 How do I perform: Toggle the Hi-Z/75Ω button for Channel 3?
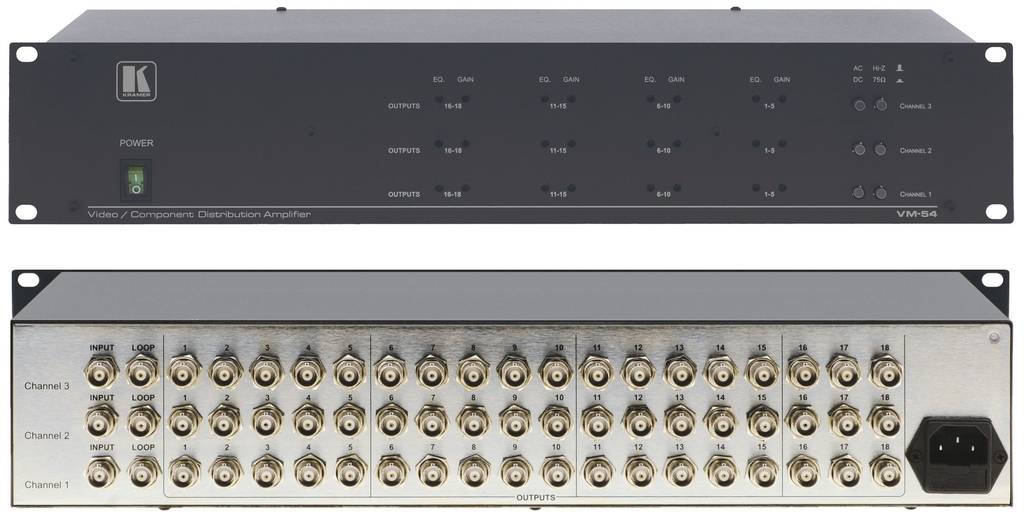pos(881,105)
